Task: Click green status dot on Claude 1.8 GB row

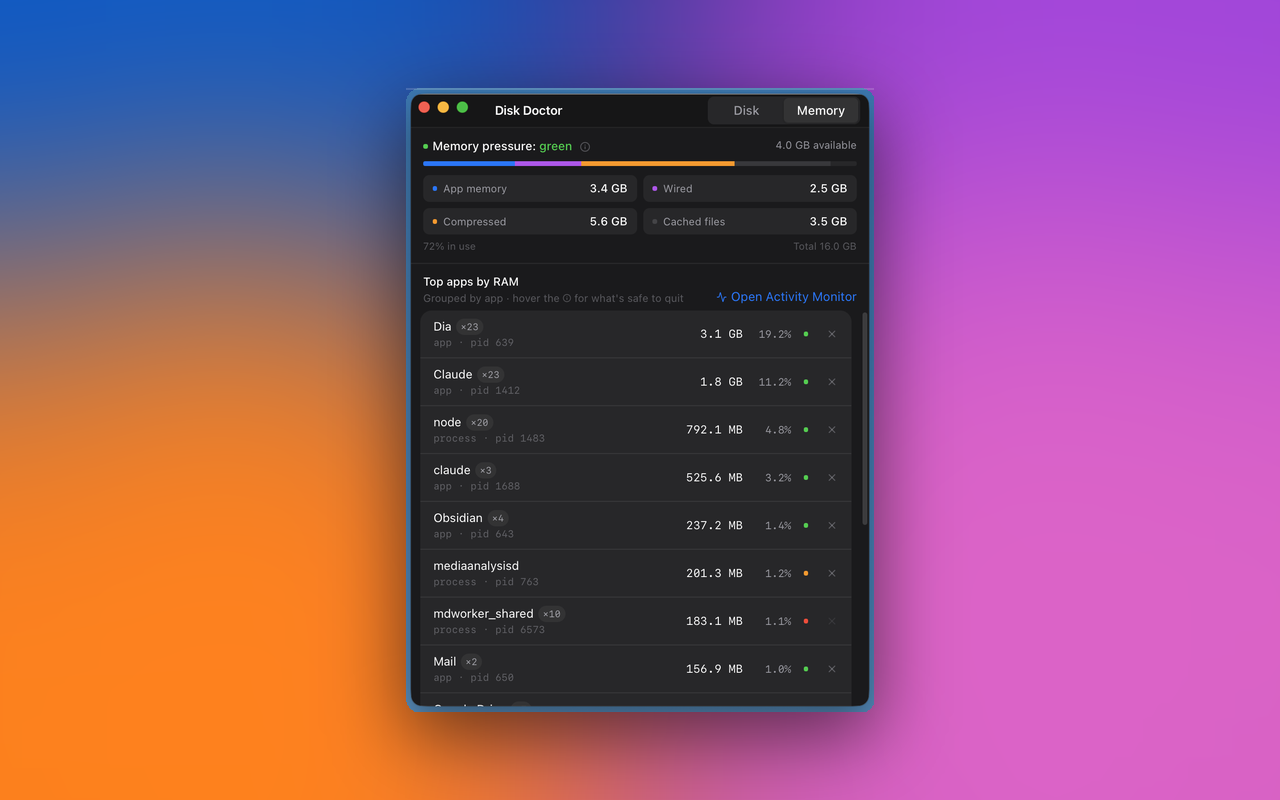Action: coord(806,382)
